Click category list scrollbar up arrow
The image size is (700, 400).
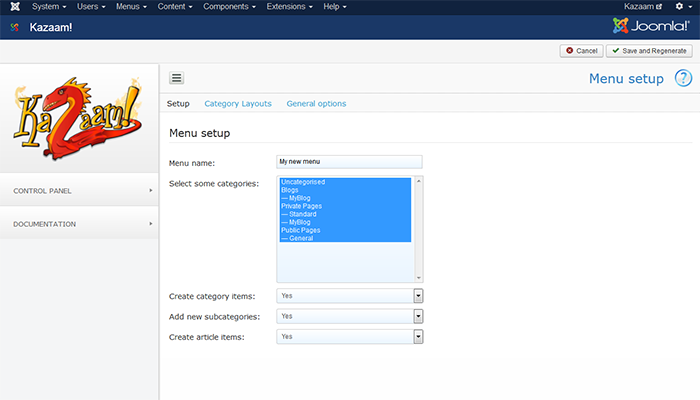pos(419,181)
